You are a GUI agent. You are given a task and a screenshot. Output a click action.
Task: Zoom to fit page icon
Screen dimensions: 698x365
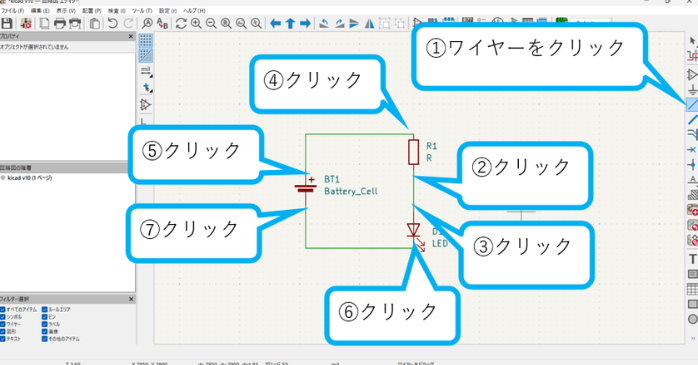pyautogui.click(x=226, y=23)
